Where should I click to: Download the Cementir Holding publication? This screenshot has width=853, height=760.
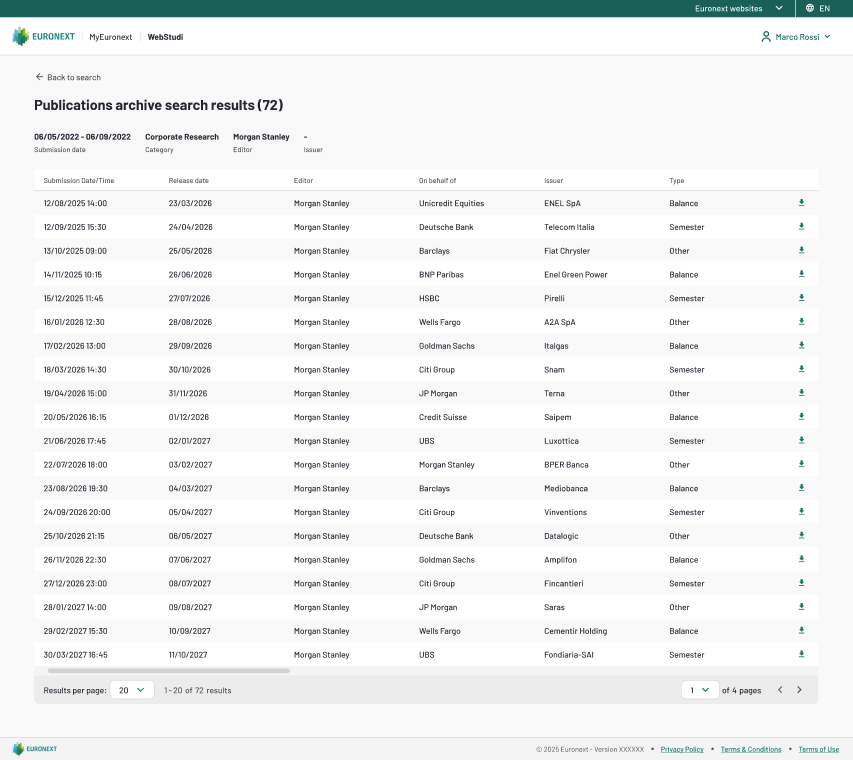point(801,631)
